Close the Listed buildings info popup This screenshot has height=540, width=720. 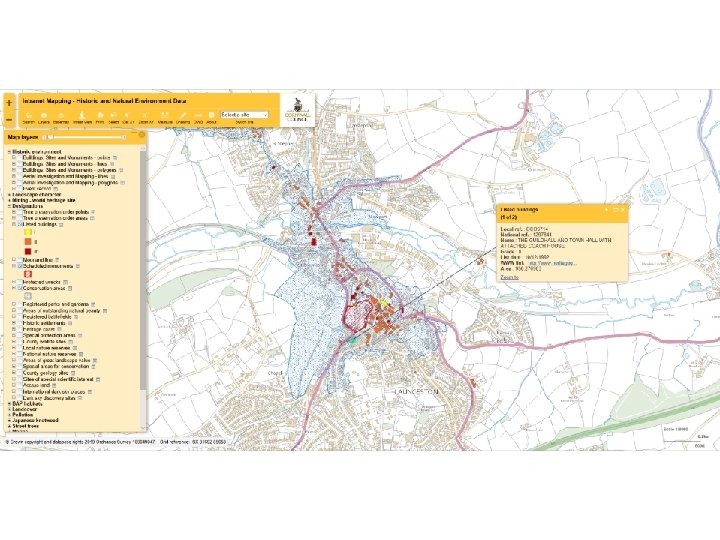point(623,210)
